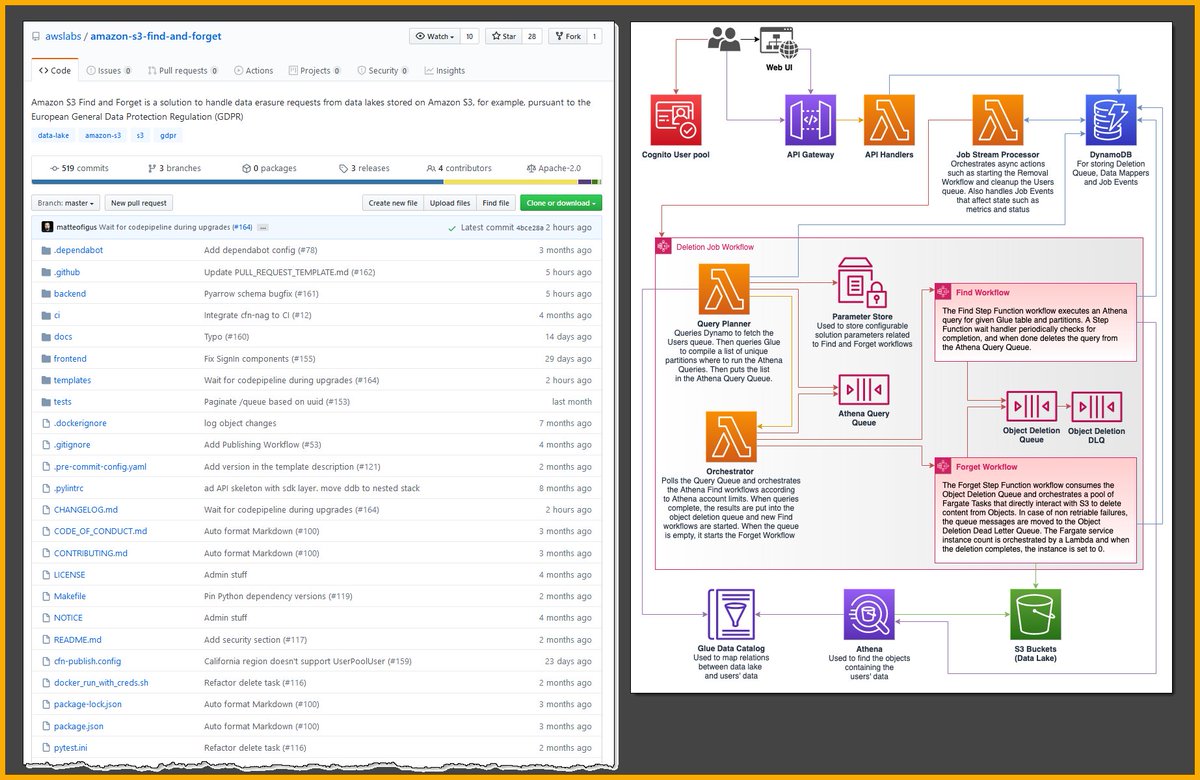The width and height of the screenshot is (1200, 780).
Task: Click the Query Planner Lambda icon
Action: (x=724, y=289)
